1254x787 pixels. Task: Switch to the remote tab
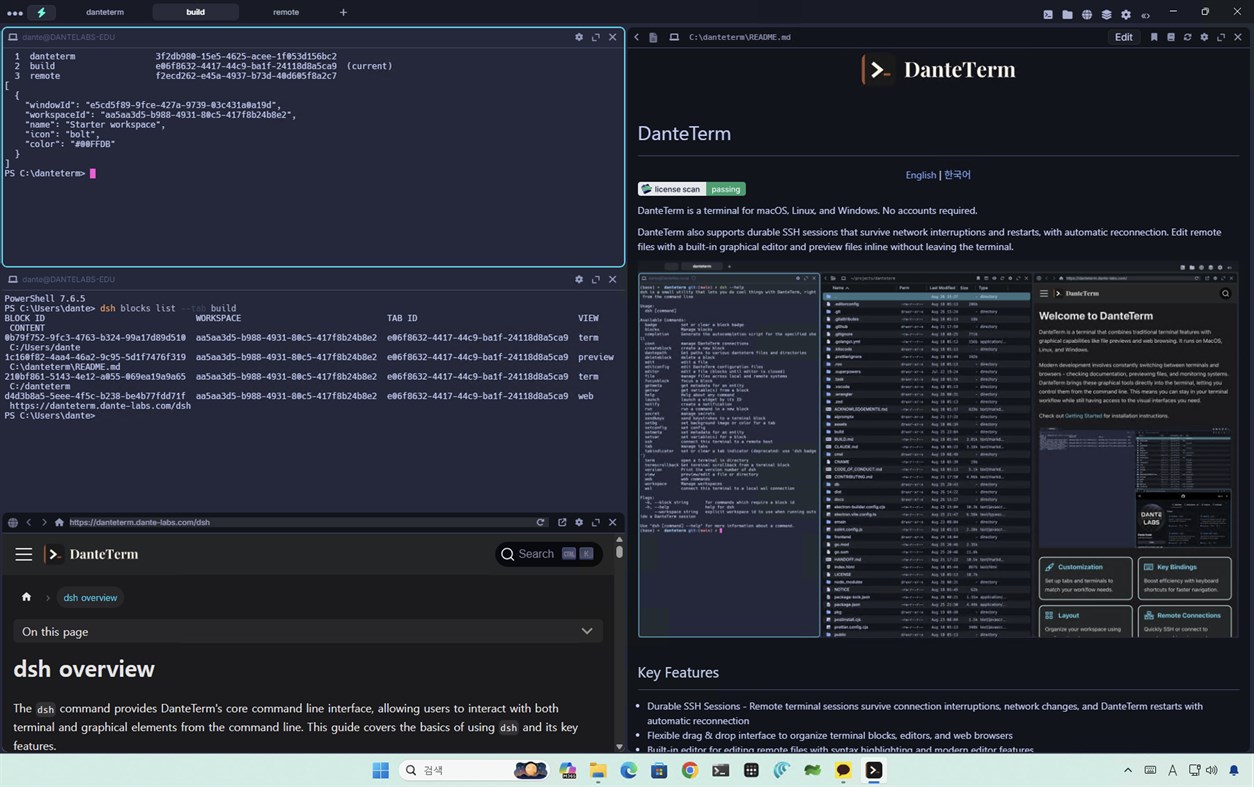286,12
